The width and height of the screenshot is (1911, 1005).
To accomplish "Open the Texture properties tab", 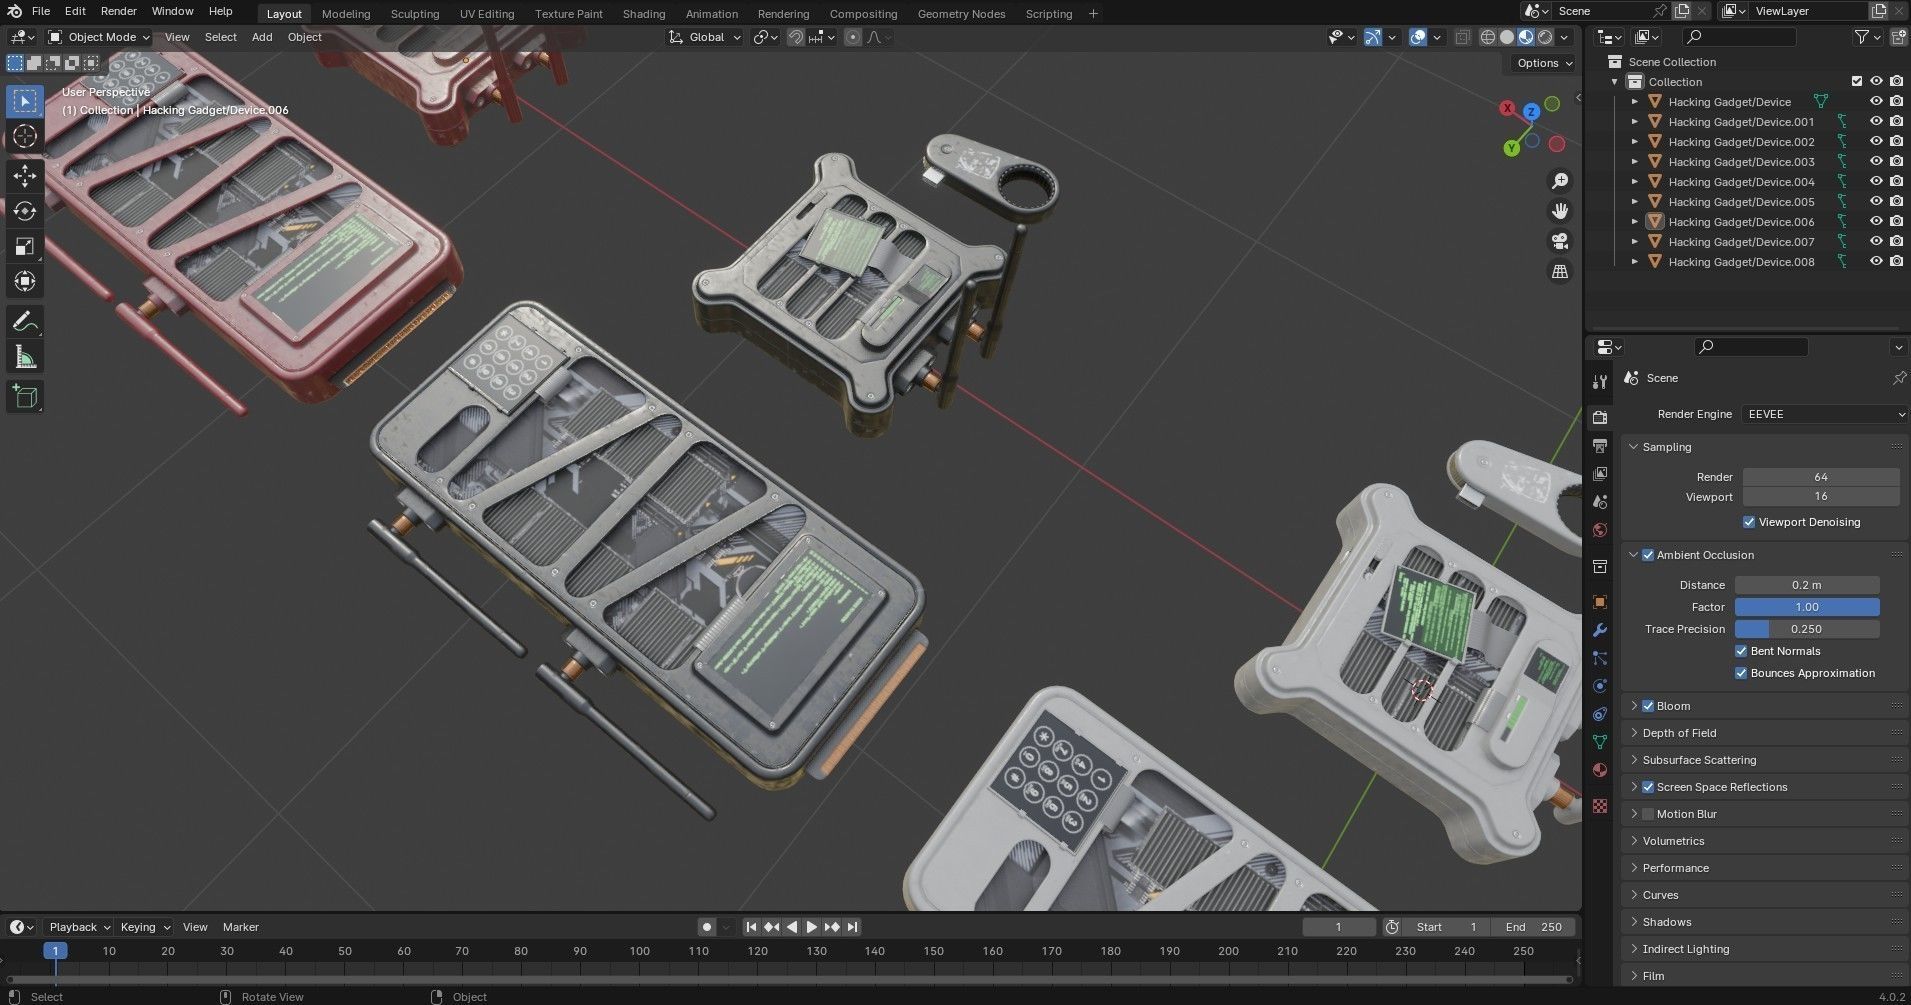I will 1600,806.
